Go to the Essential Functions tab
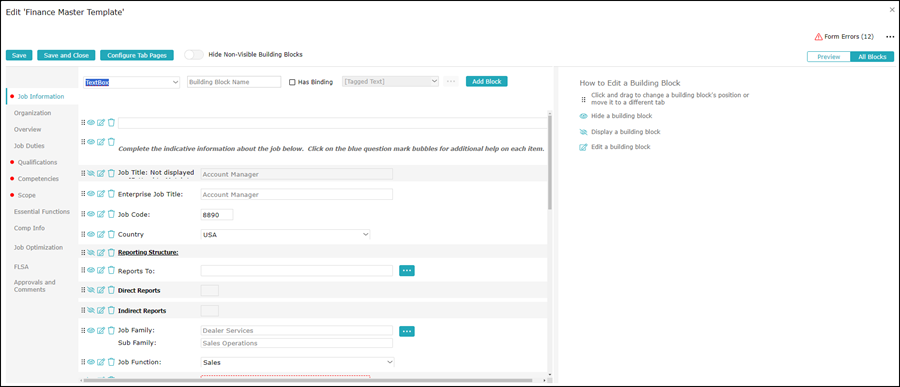Screen dimensions: 900x387 [x=42, y=212]
